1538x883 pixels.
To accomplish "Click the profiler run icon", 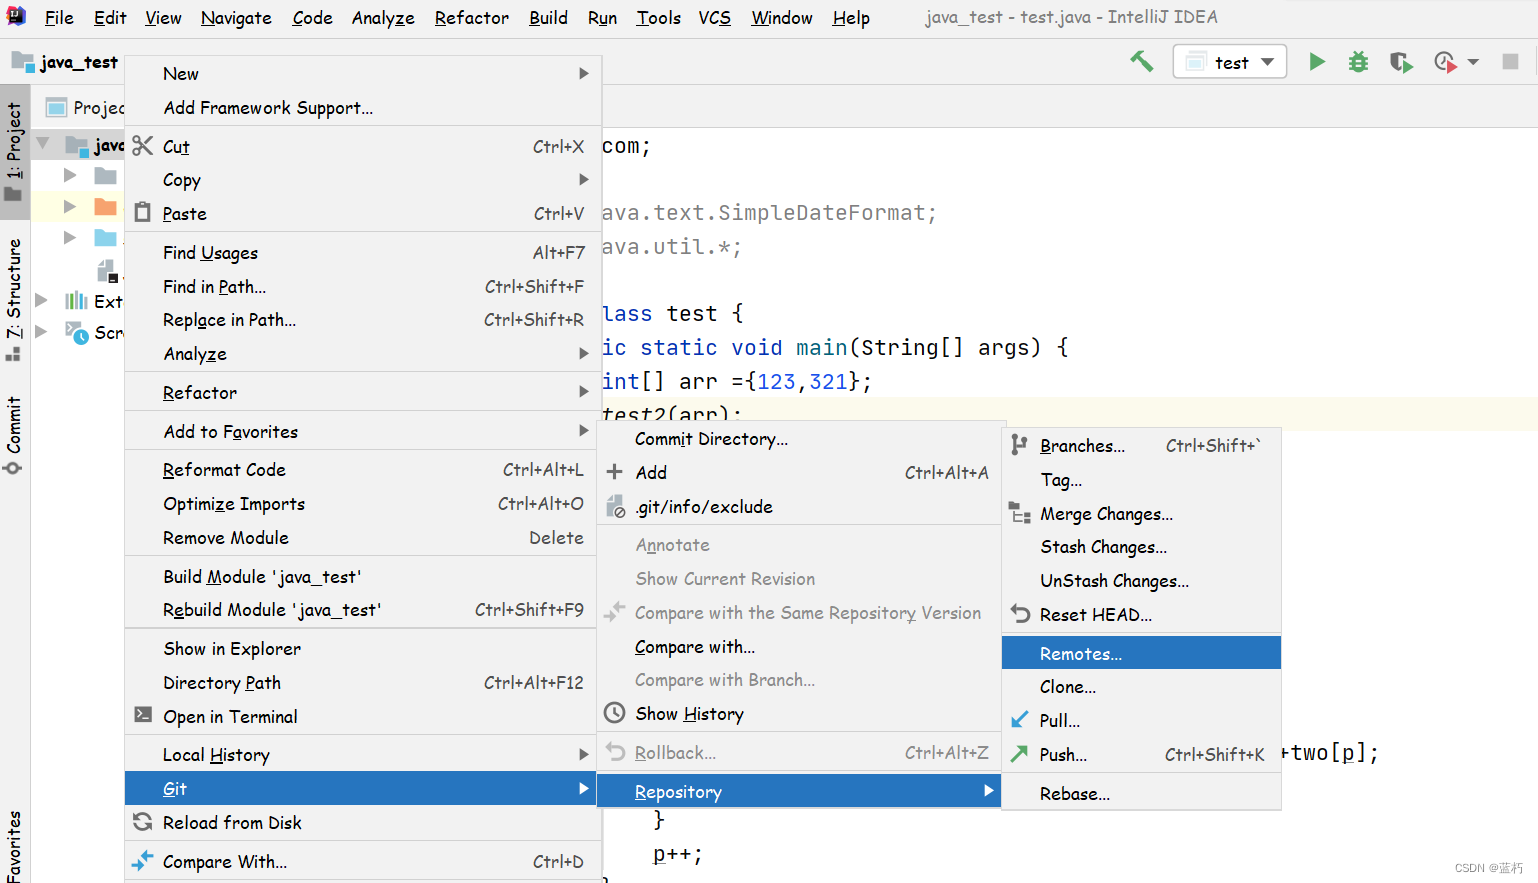I will [x=1444, y=62].
